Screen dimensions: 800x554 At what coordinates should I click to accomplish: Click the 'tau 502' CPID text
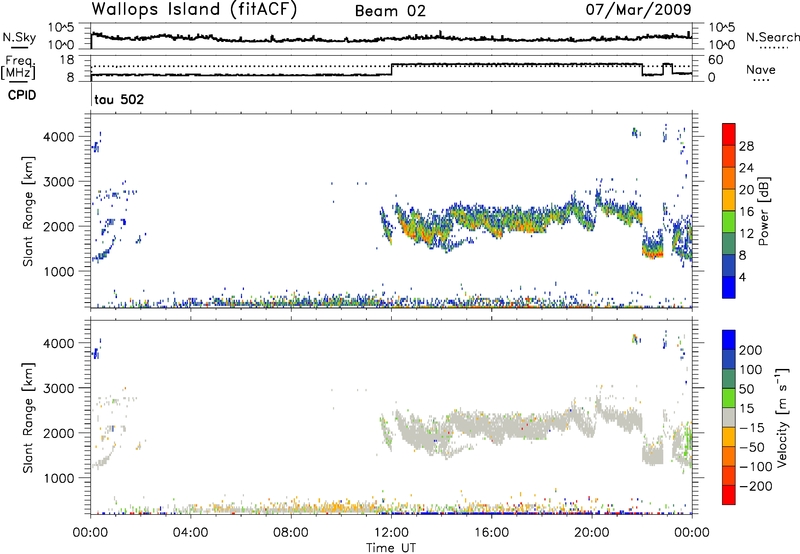[x=119, y=99]
